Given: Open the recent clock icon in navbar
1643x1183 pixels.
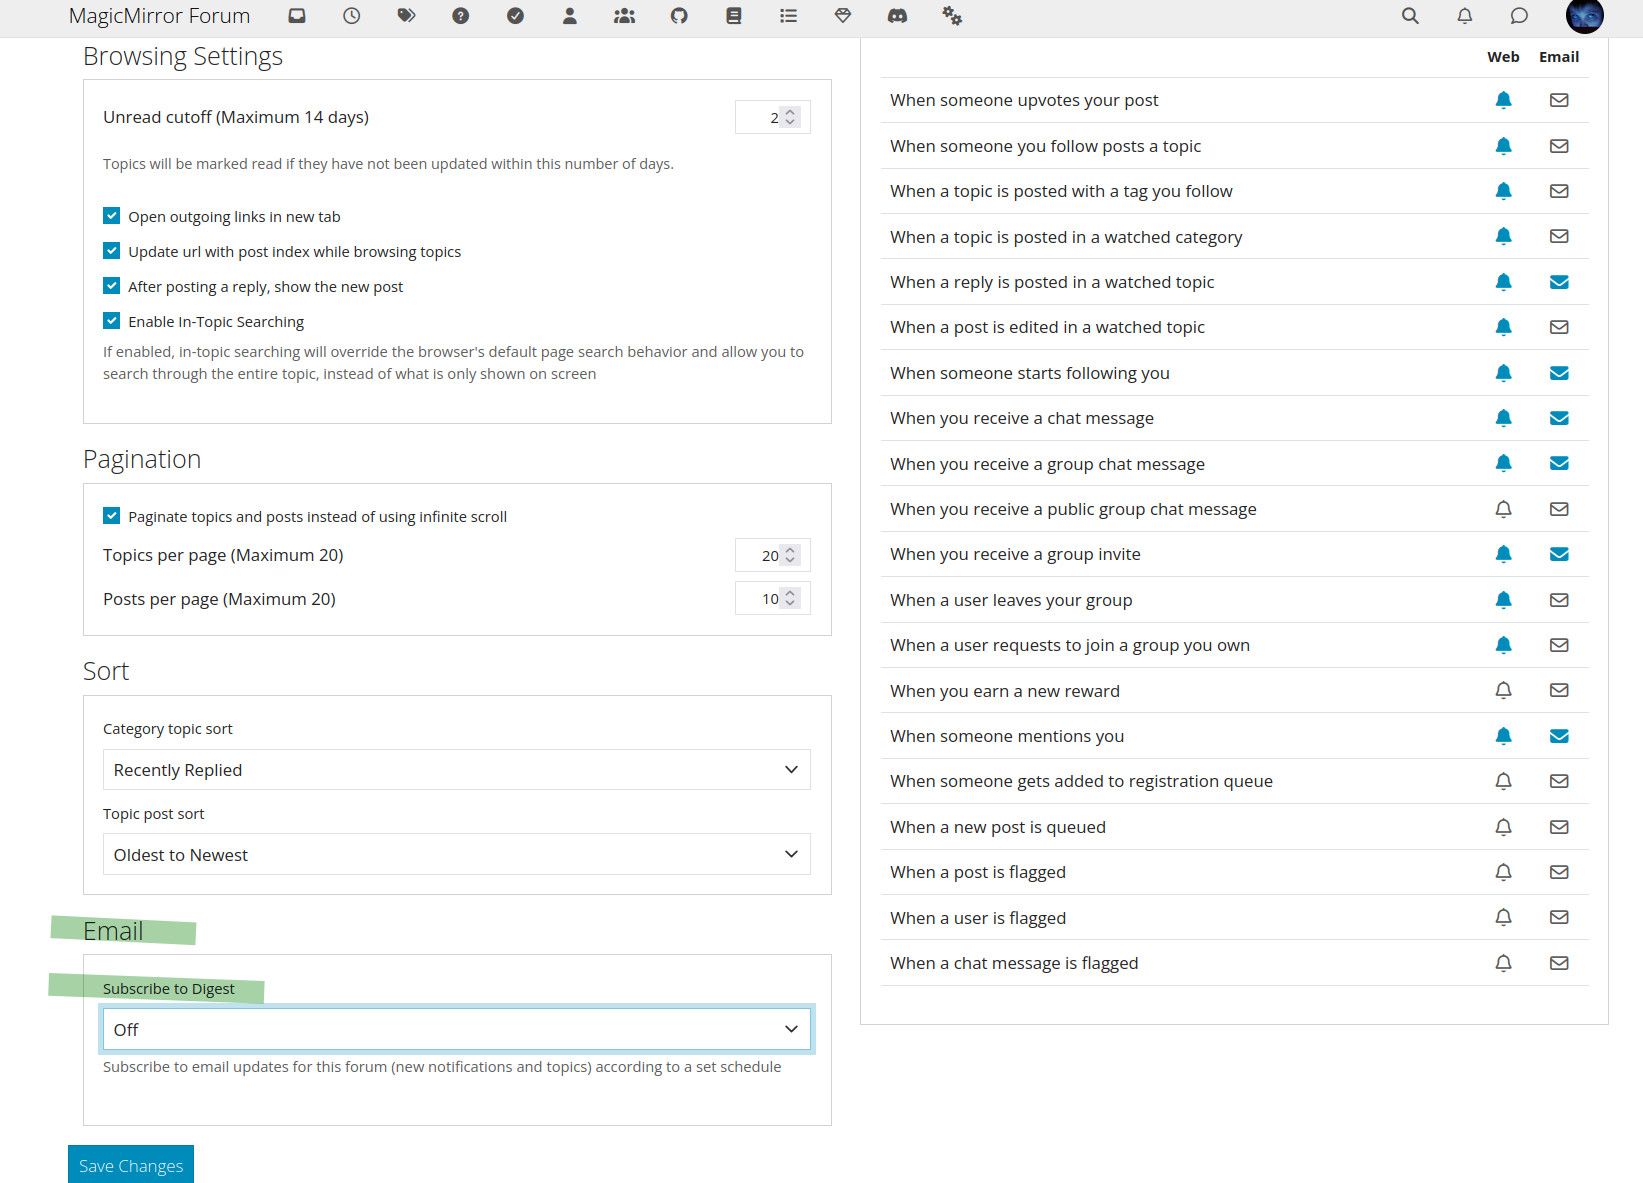Looking at the screenshot, I should pos(351,16).
